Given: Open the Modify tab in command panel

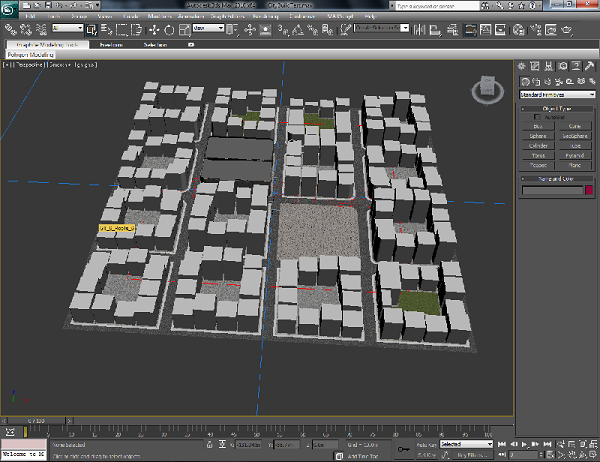Looking at the screenshot, I should tap(537, 65).
